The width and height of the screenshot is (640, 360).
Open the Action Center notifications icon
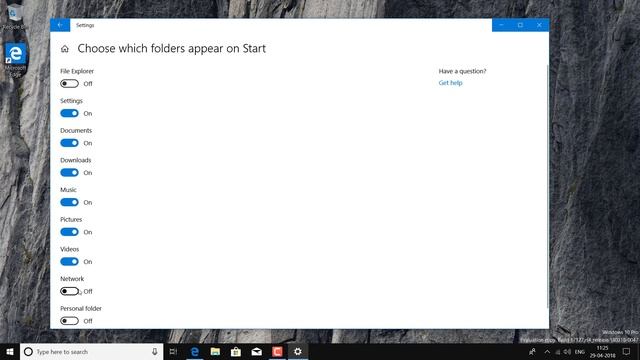pyautogui.click(x=627, y=351)
